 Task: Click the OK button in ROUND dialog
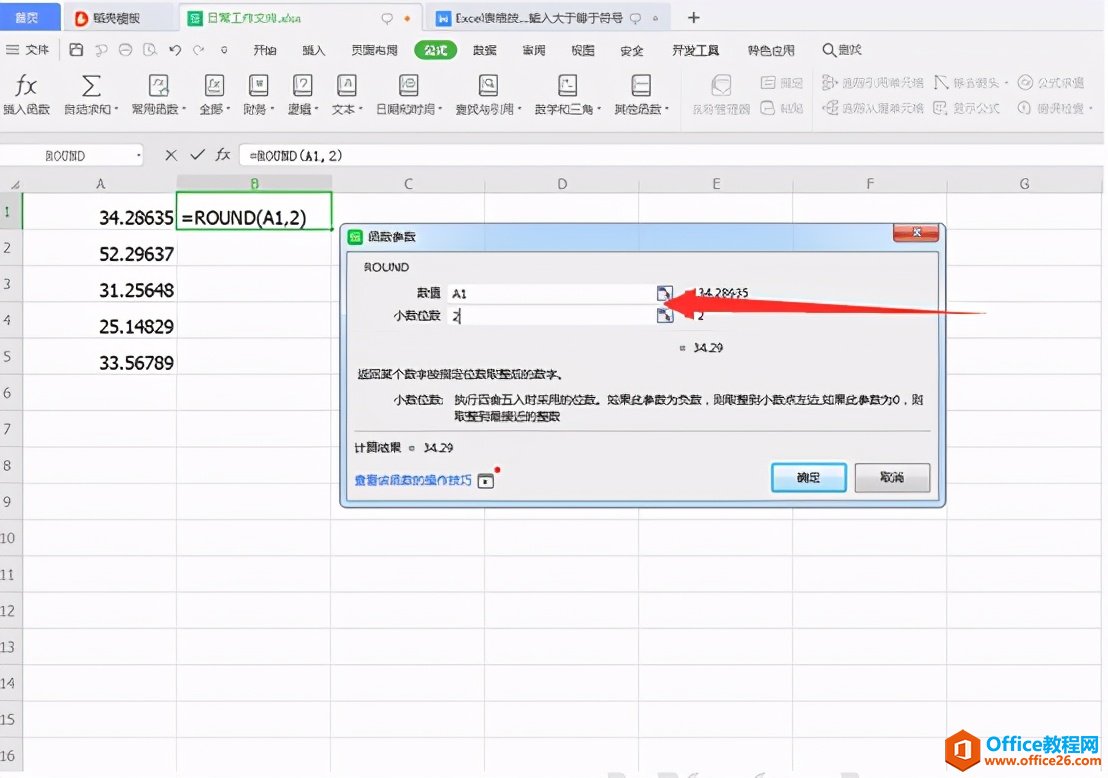808,478
